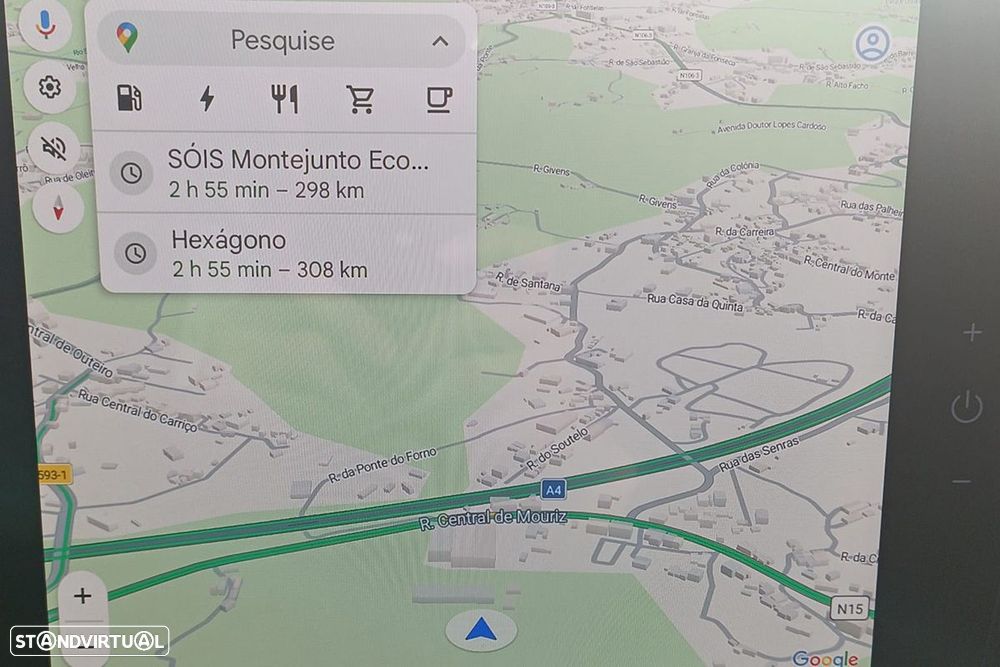Find grocery stores with cart icon
Screen dimensions: 1000x667
pos(361,99)
